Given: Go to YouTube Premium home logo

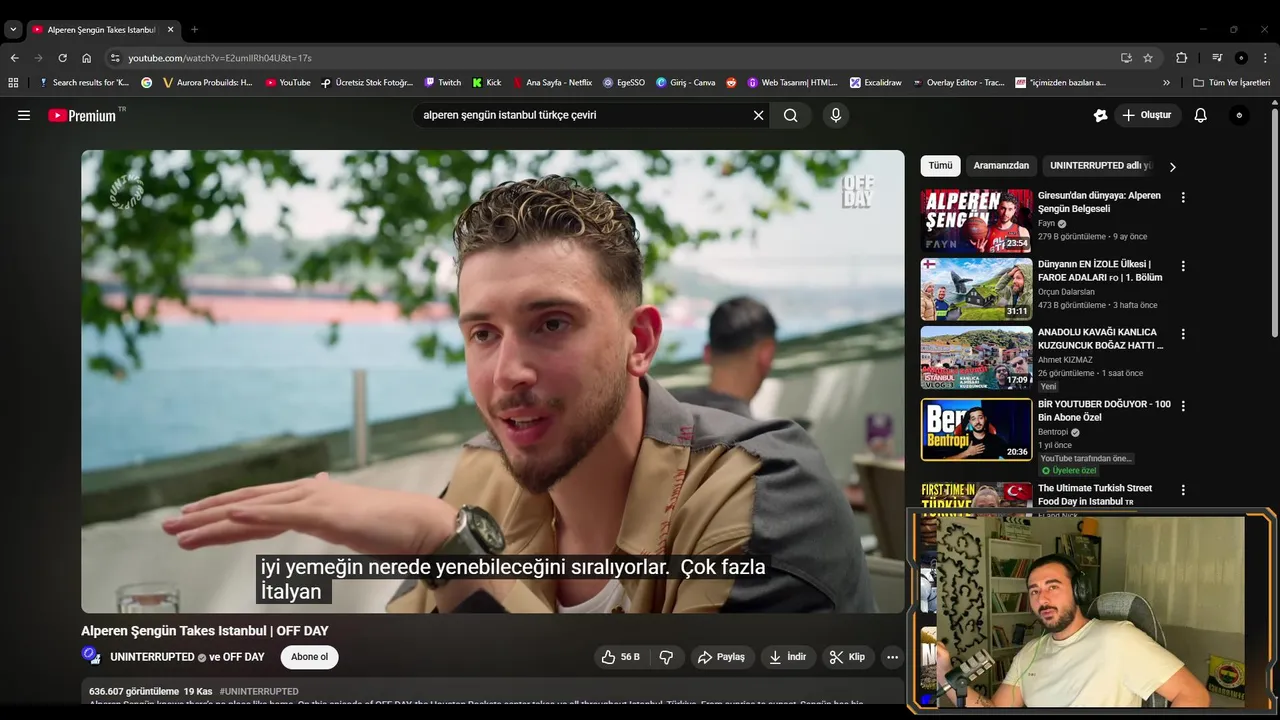Looking at the screenshot, I should click(x=82, y=115).
